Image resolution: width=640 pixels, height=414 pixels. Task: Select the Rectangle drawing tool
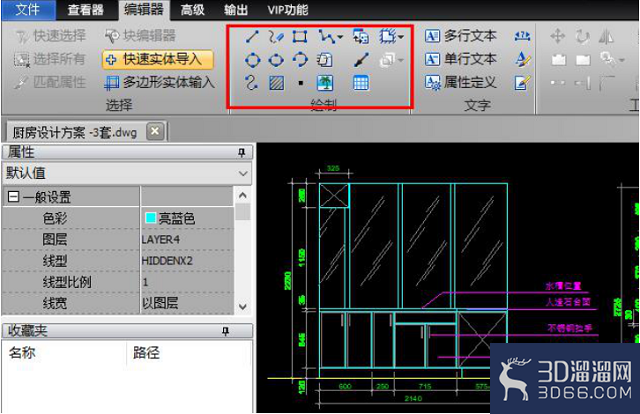click(x=300, y=37)
